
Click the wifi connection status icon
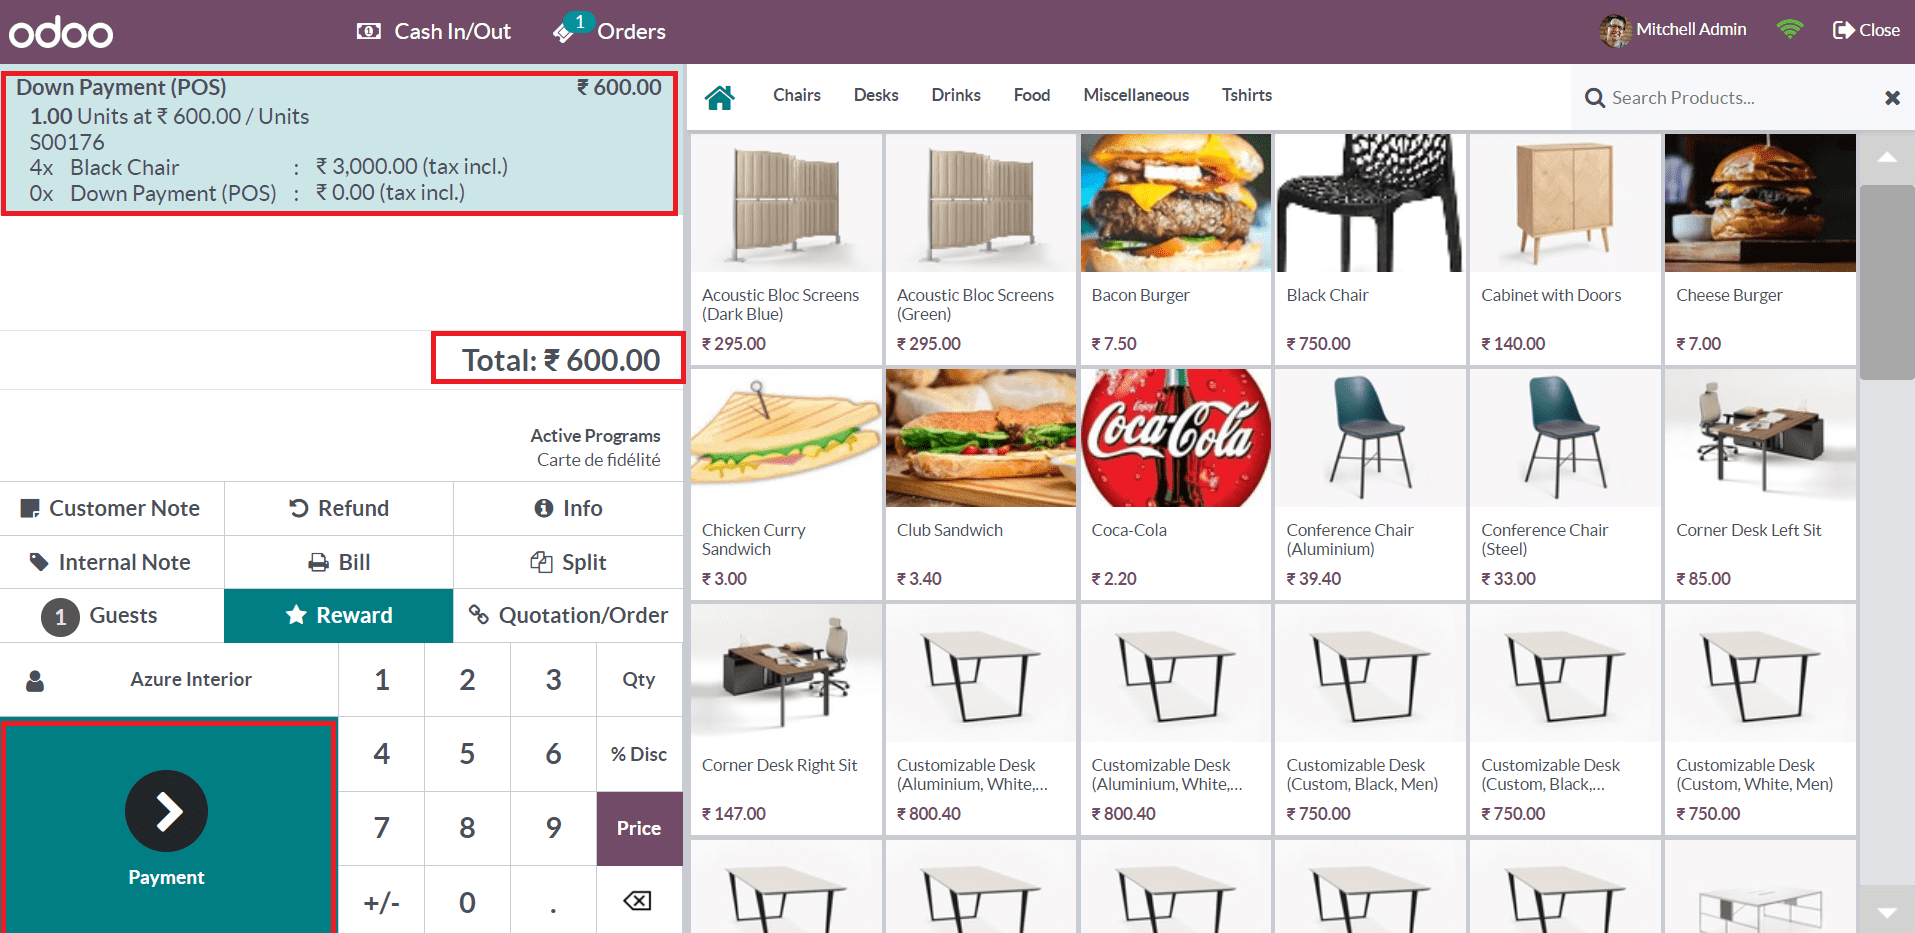click(1790, 30)
